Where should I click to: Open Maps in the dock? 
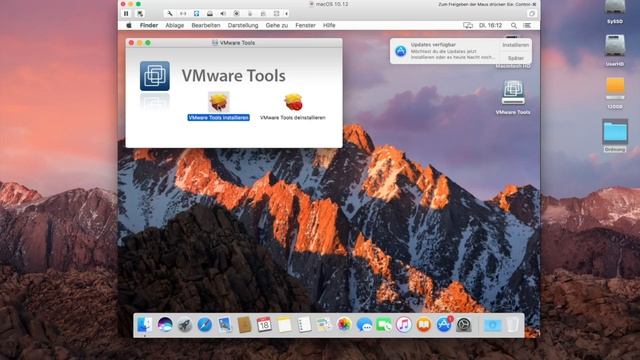[324, 325]
